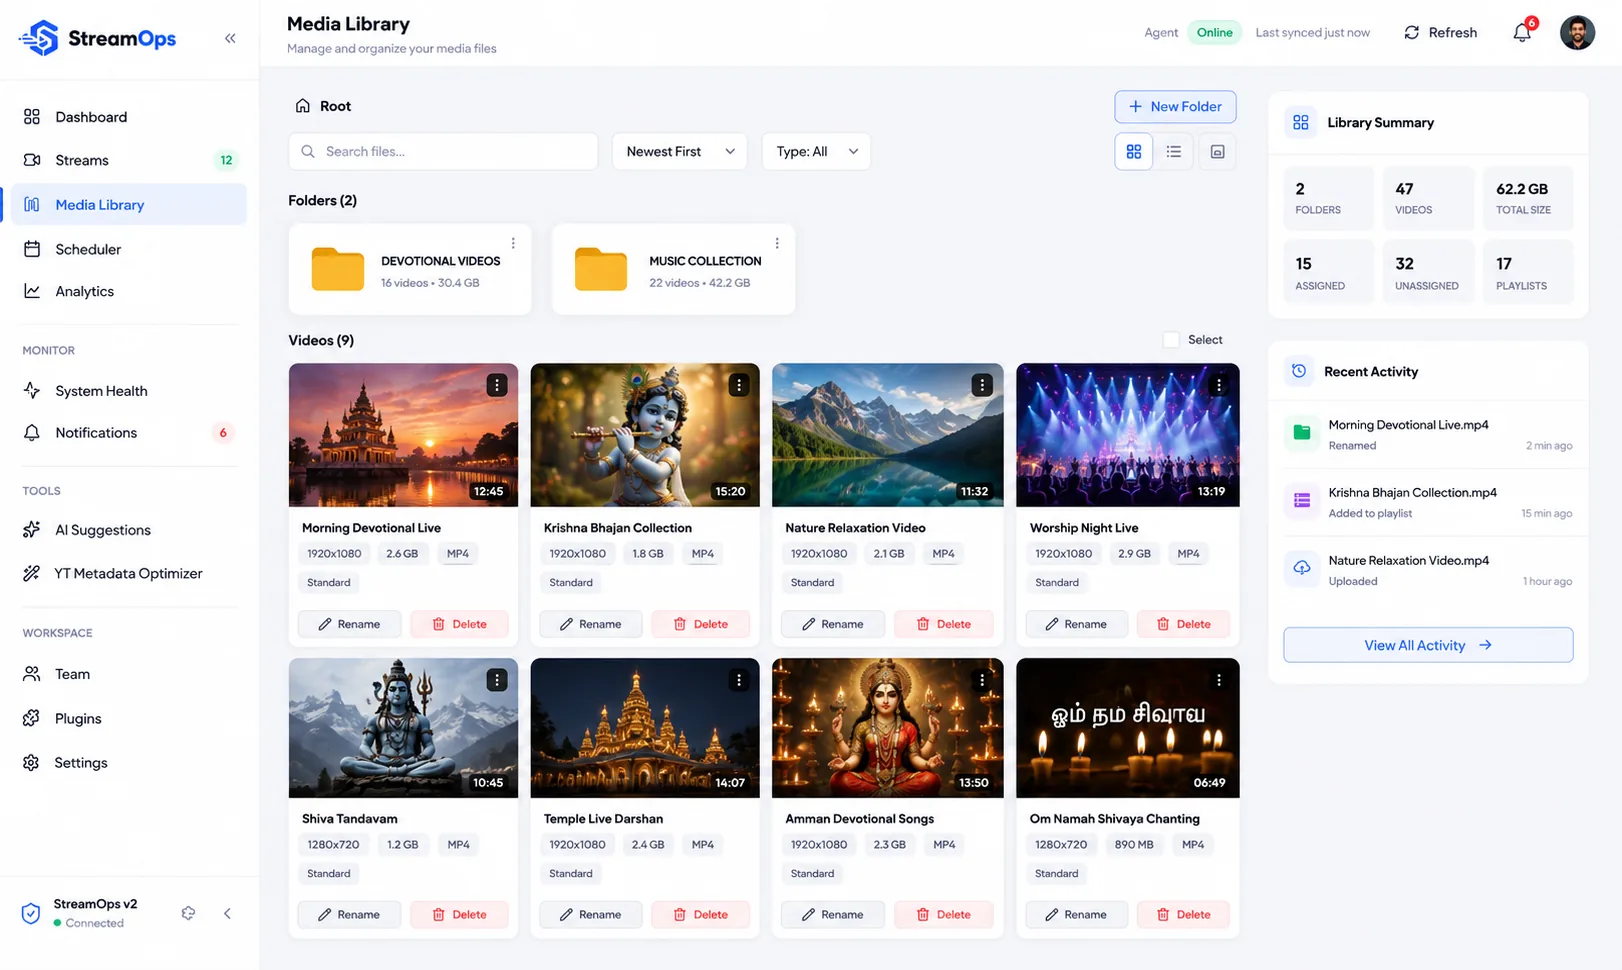Open Scheduler in the sidebar

tap(129, 249)
